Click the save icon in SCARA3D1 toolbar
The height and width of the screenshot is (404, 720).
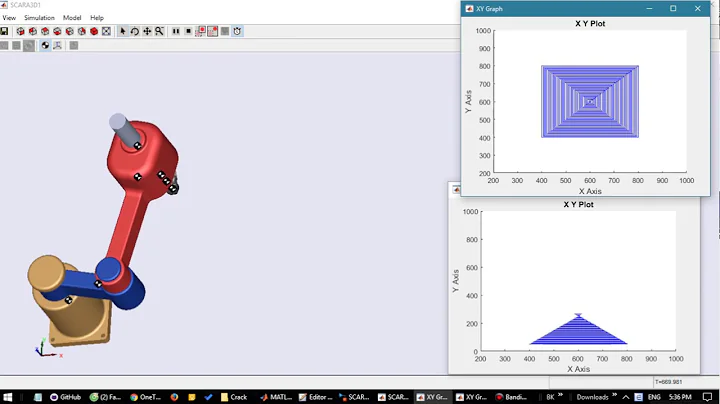pos(4,31)
